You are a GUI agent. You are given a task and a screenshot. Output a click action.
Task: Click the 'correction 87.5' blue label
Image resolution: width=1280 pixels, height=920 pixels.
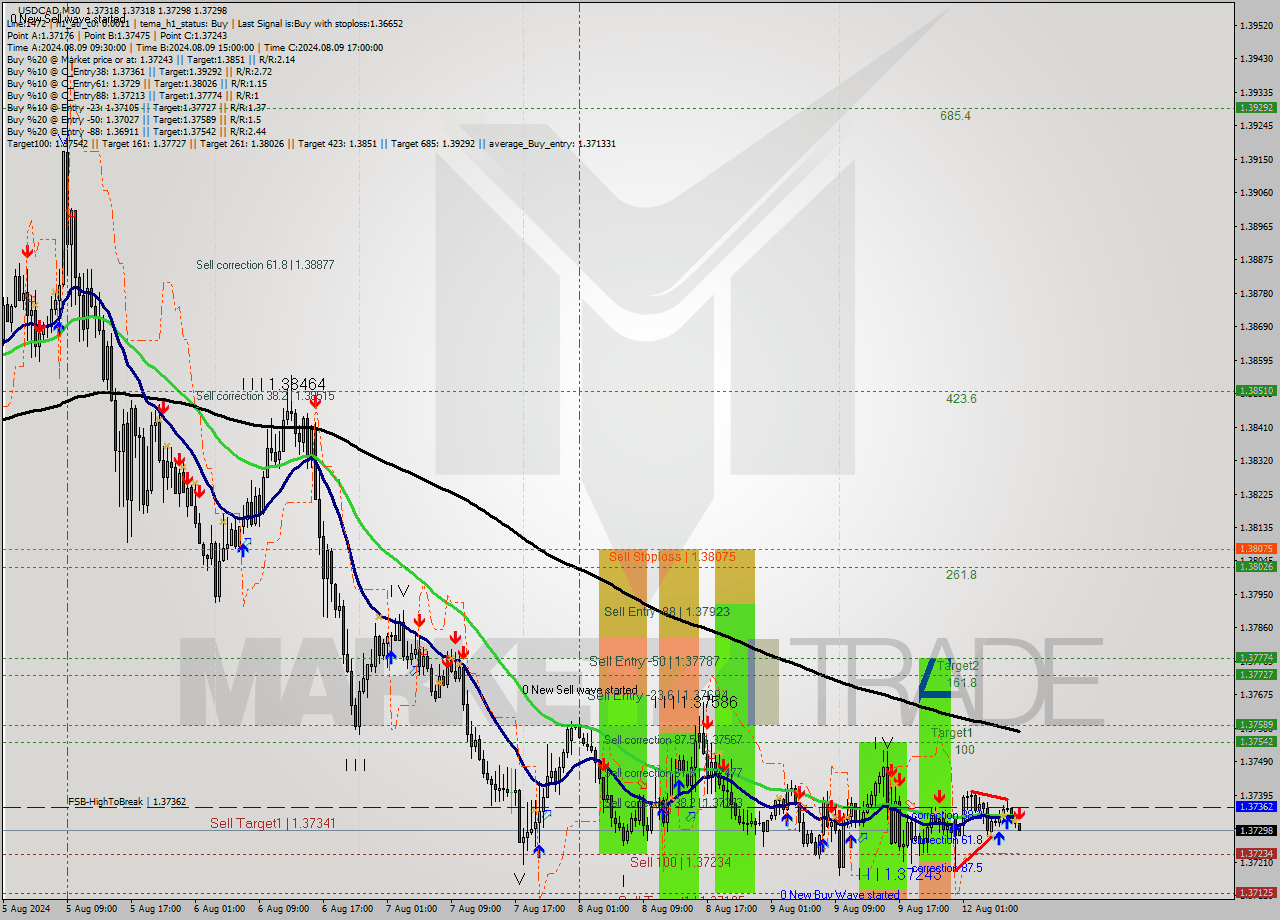click(x=949, y=868)
